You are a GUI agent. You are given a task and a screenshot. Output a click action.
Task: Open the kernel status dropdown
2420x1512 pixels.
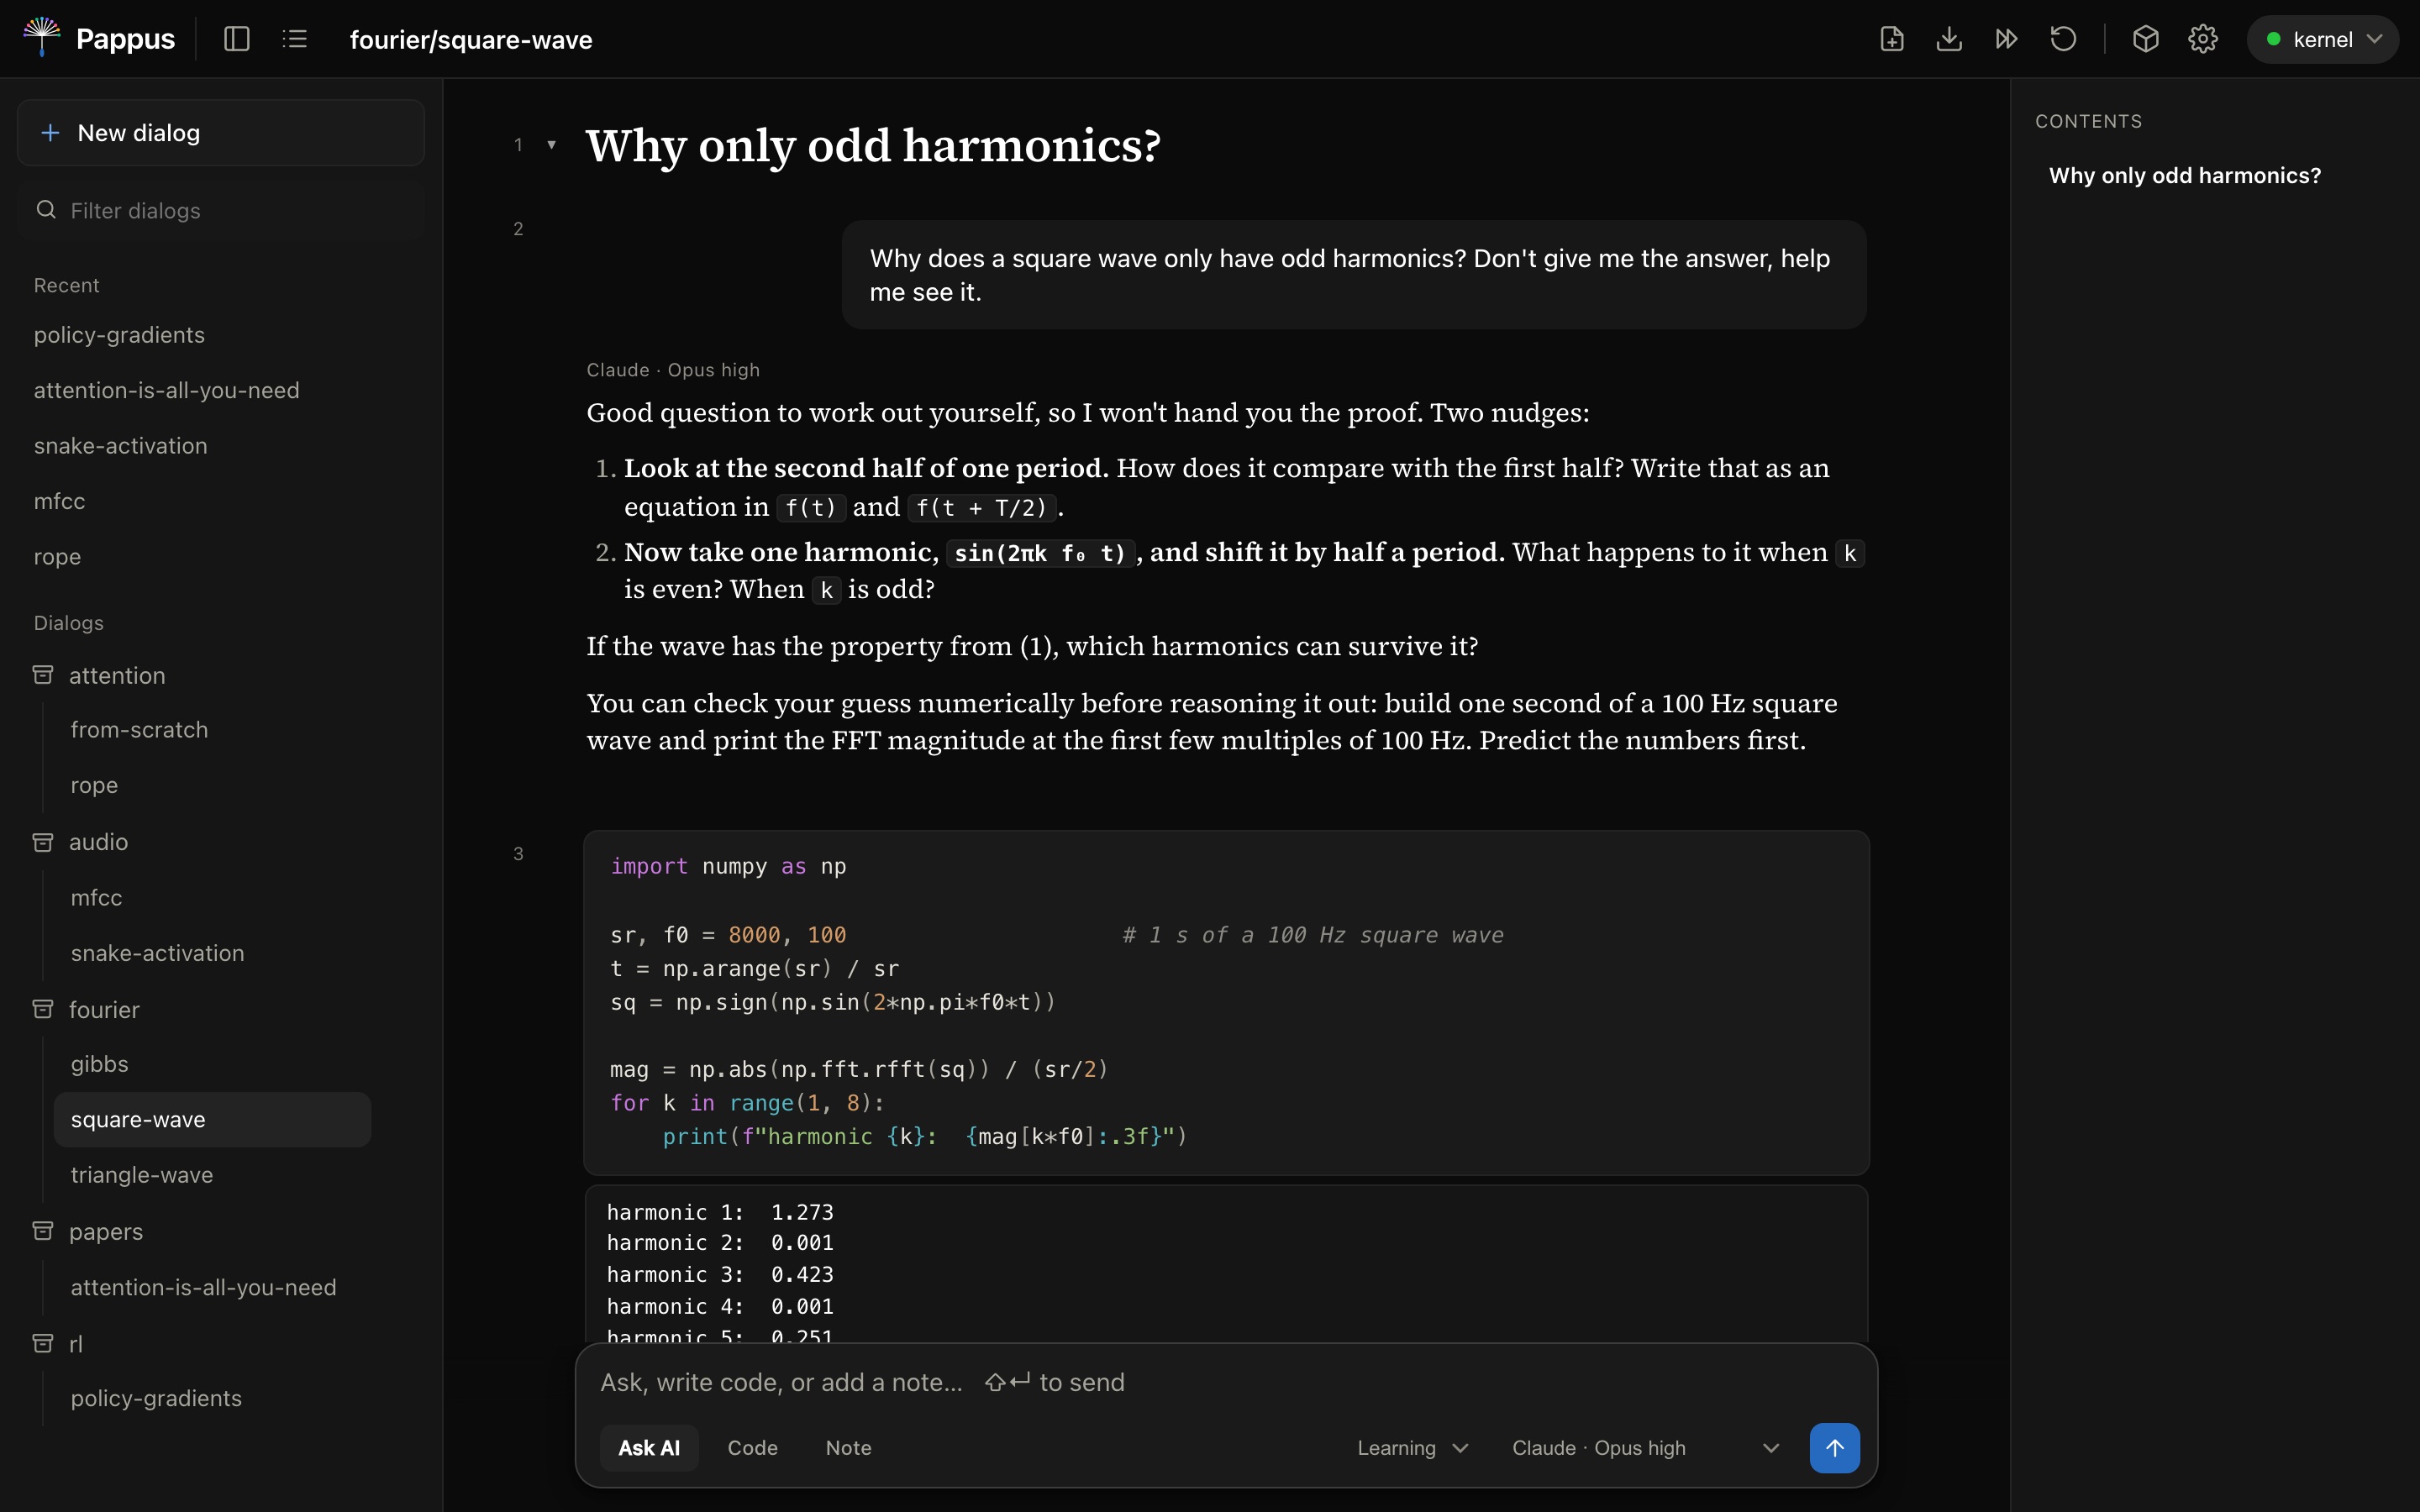pos(2322,39)
